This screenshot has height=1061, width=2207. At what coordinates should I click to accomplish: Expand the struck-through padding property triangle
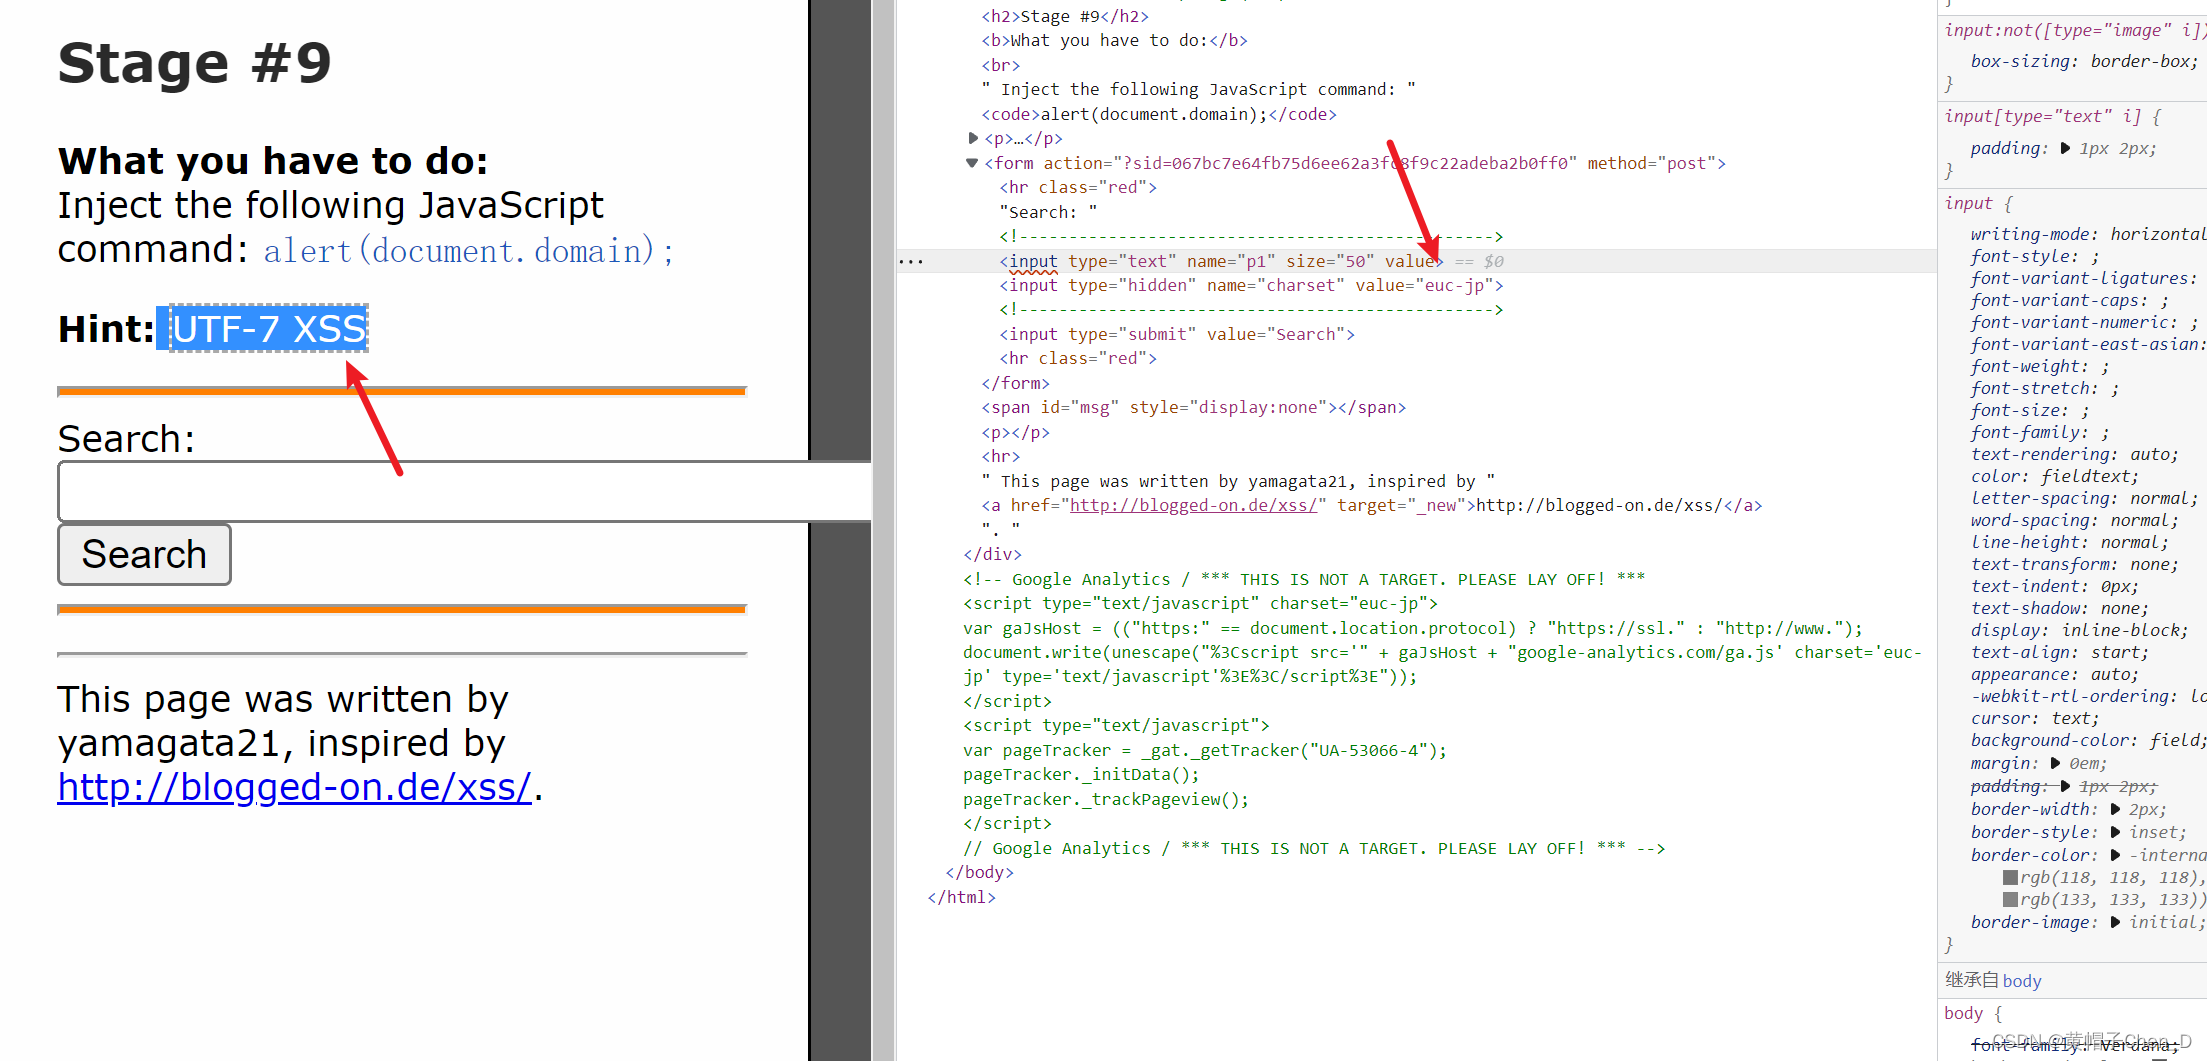2065,787
